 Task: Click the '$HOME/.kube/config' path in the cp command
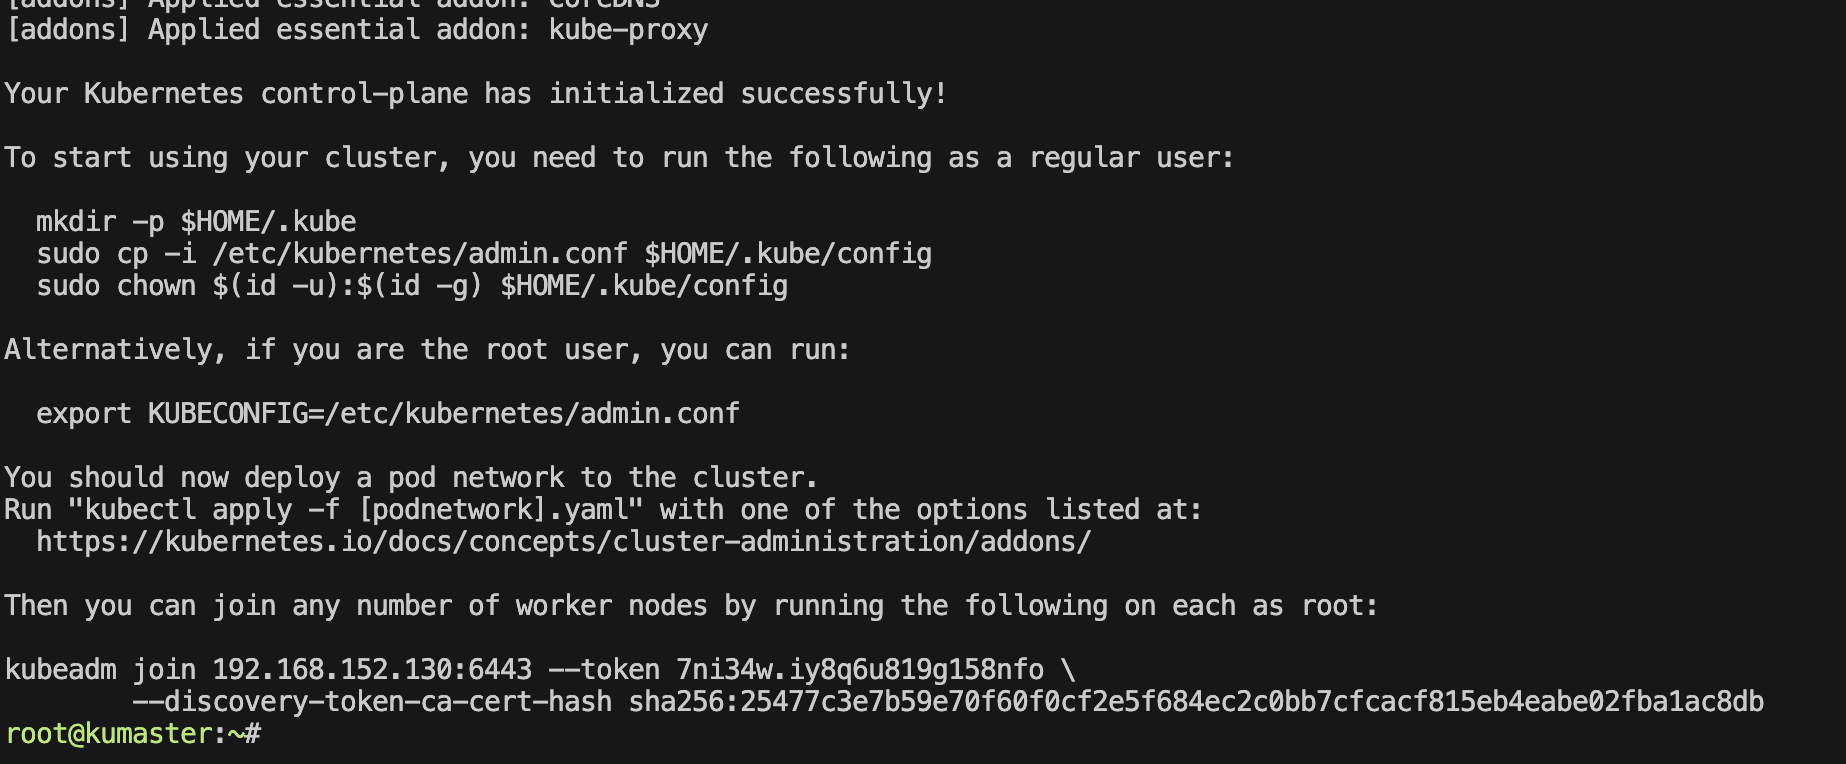point(788,254)
